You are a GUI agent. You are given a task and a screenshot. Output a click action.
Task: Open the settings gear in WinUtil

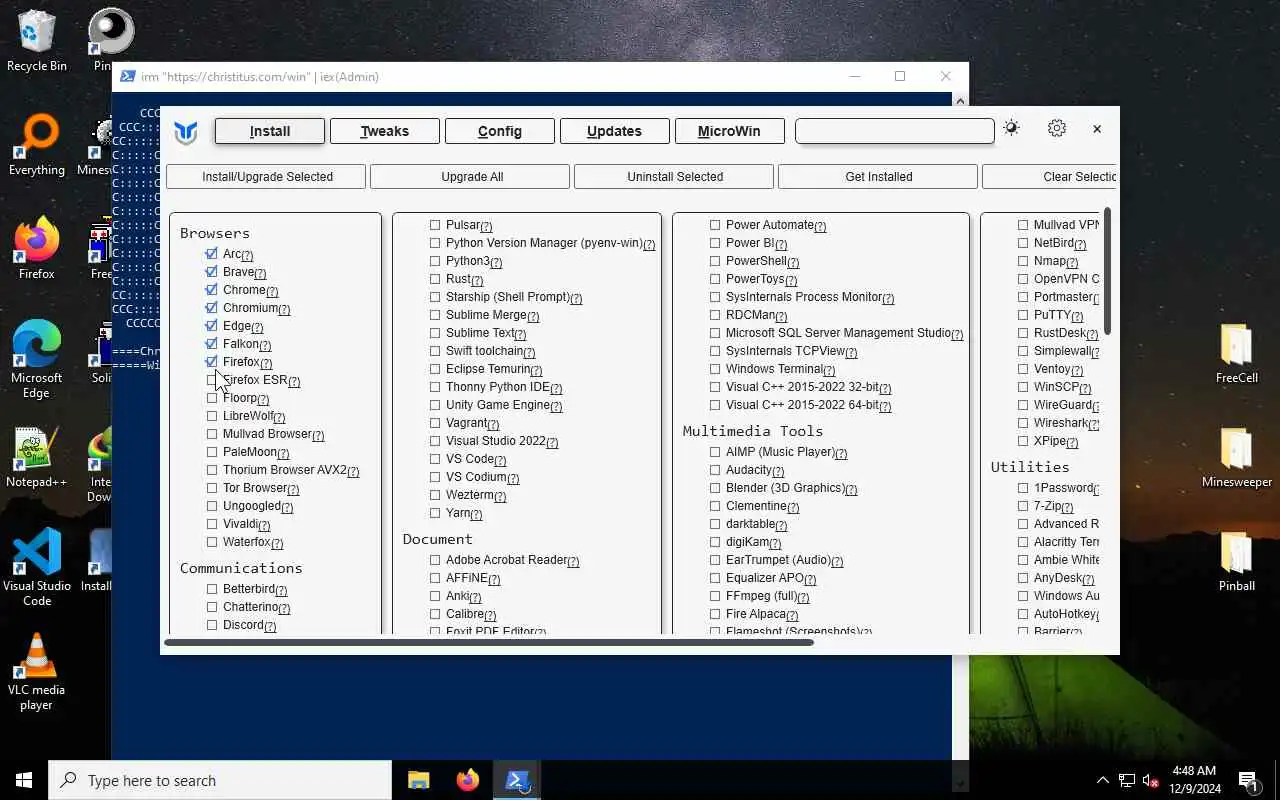pyautogui.click(x=1057, y=128)
